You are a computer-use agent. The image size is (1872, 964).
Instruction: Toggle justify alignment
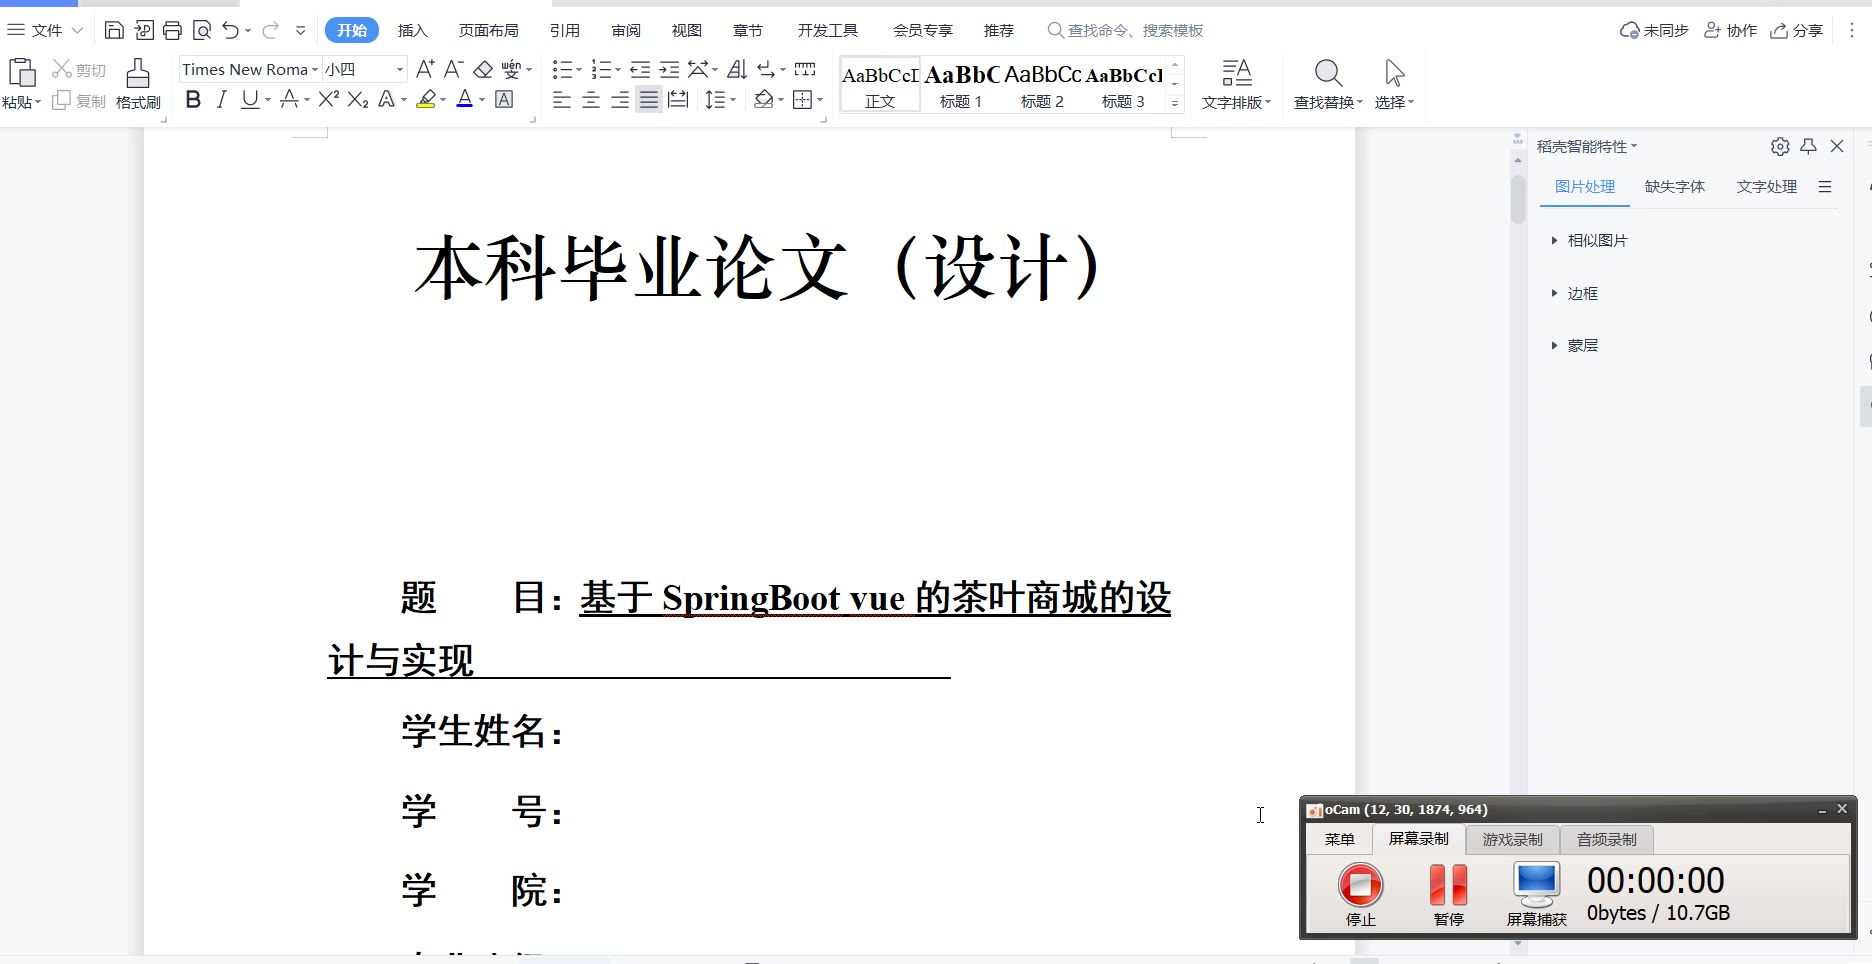[649, 99]
